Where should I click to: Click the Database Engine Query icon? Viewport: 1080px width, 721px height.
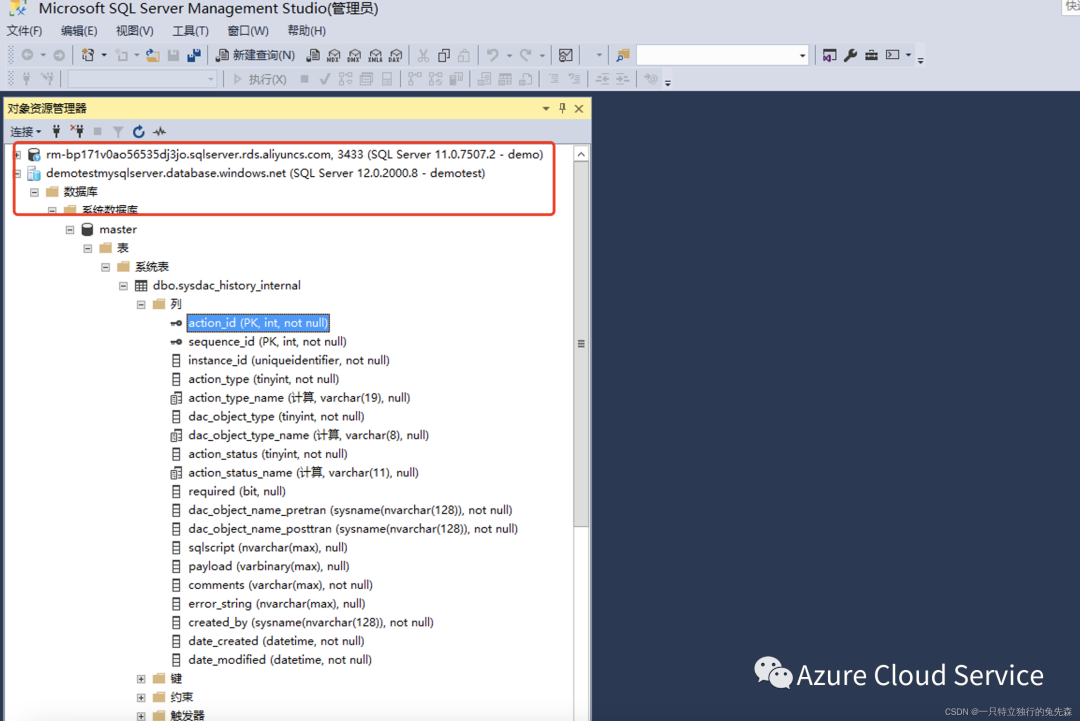[x=313, y=55]
